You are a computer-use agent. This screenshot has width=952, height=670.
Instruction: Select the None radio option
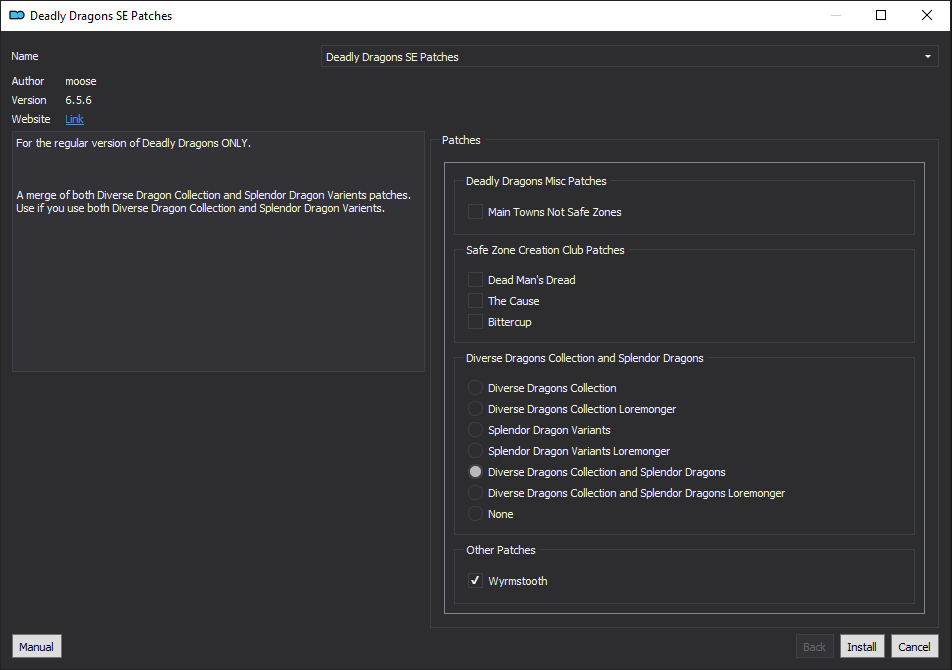point(475,514)
